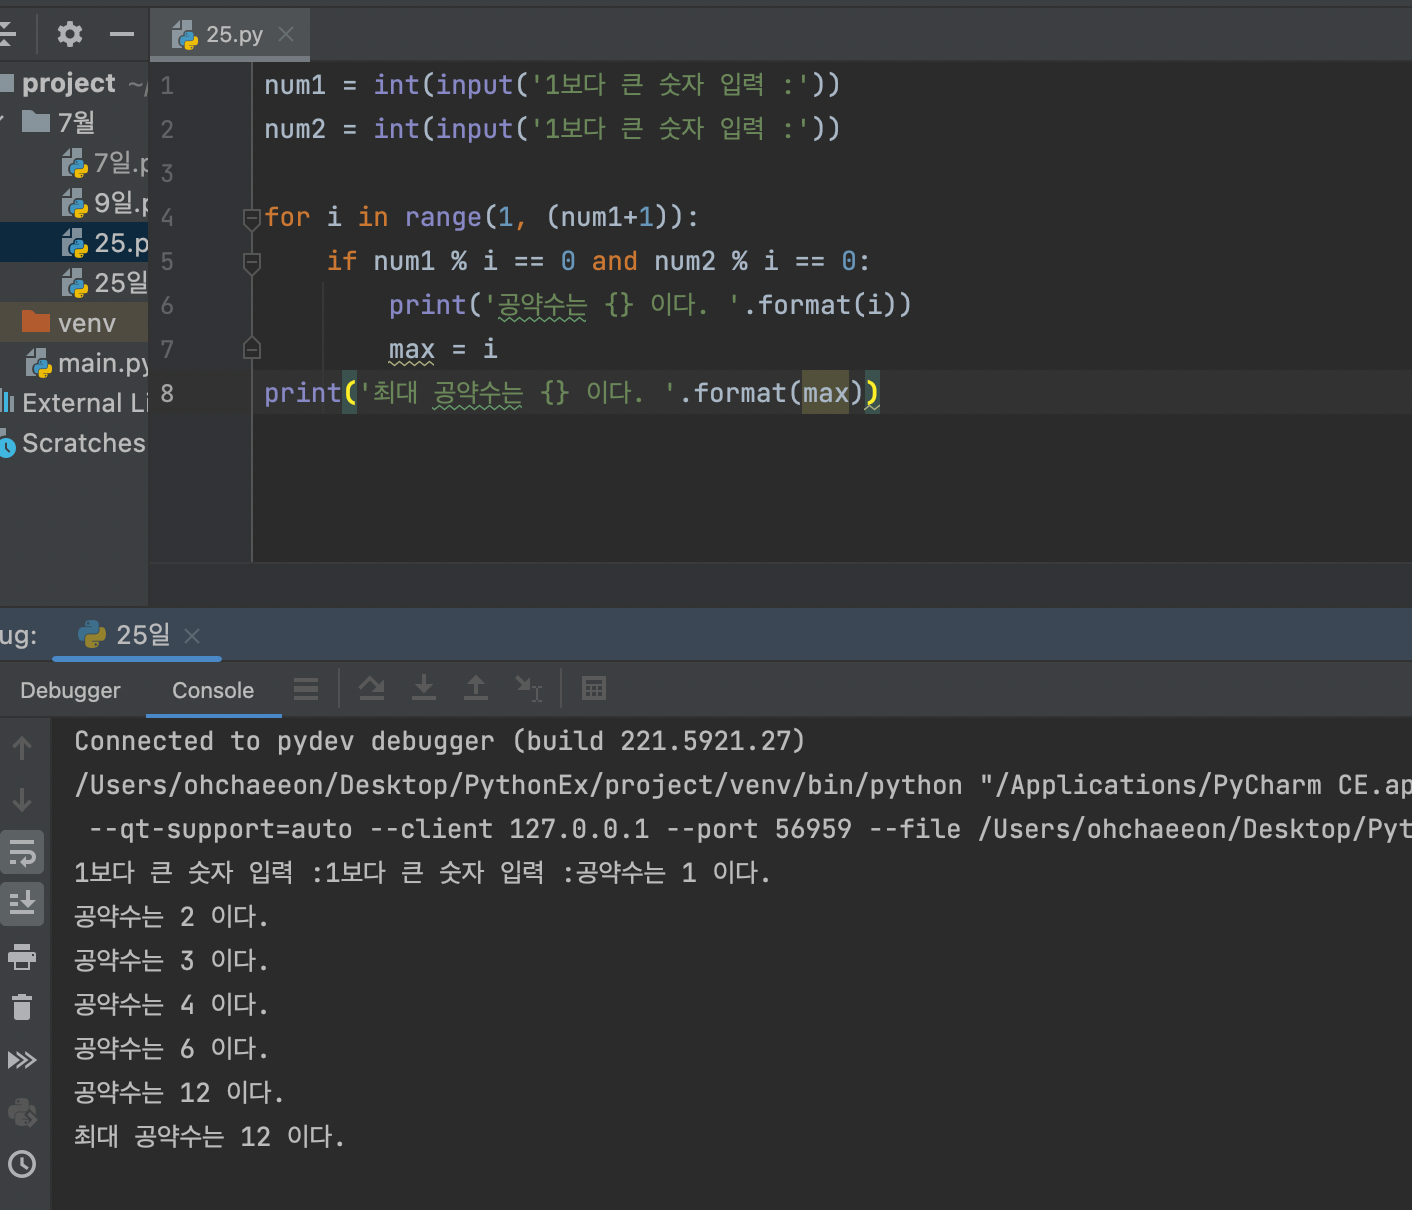This screenshot has height=1210, width=1412.
Task: Click the Run to Cursor debug icon
Action: 528,688
